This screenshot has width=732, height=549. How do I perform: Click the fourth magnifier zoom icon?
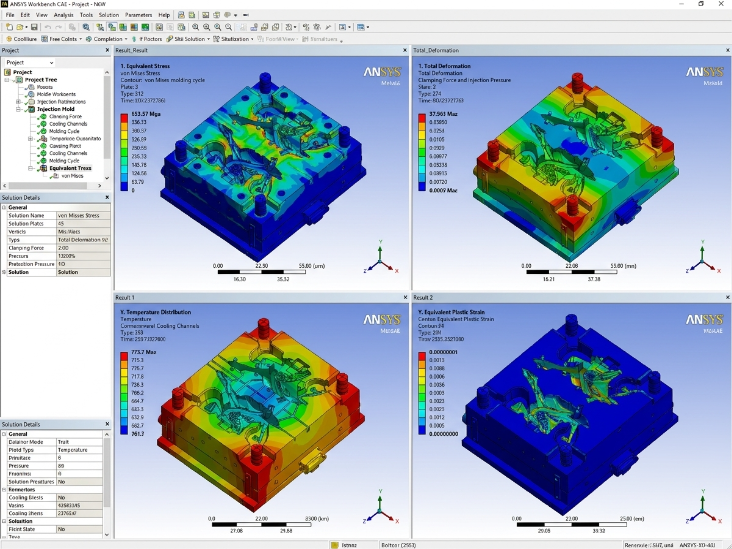point(228,27)
